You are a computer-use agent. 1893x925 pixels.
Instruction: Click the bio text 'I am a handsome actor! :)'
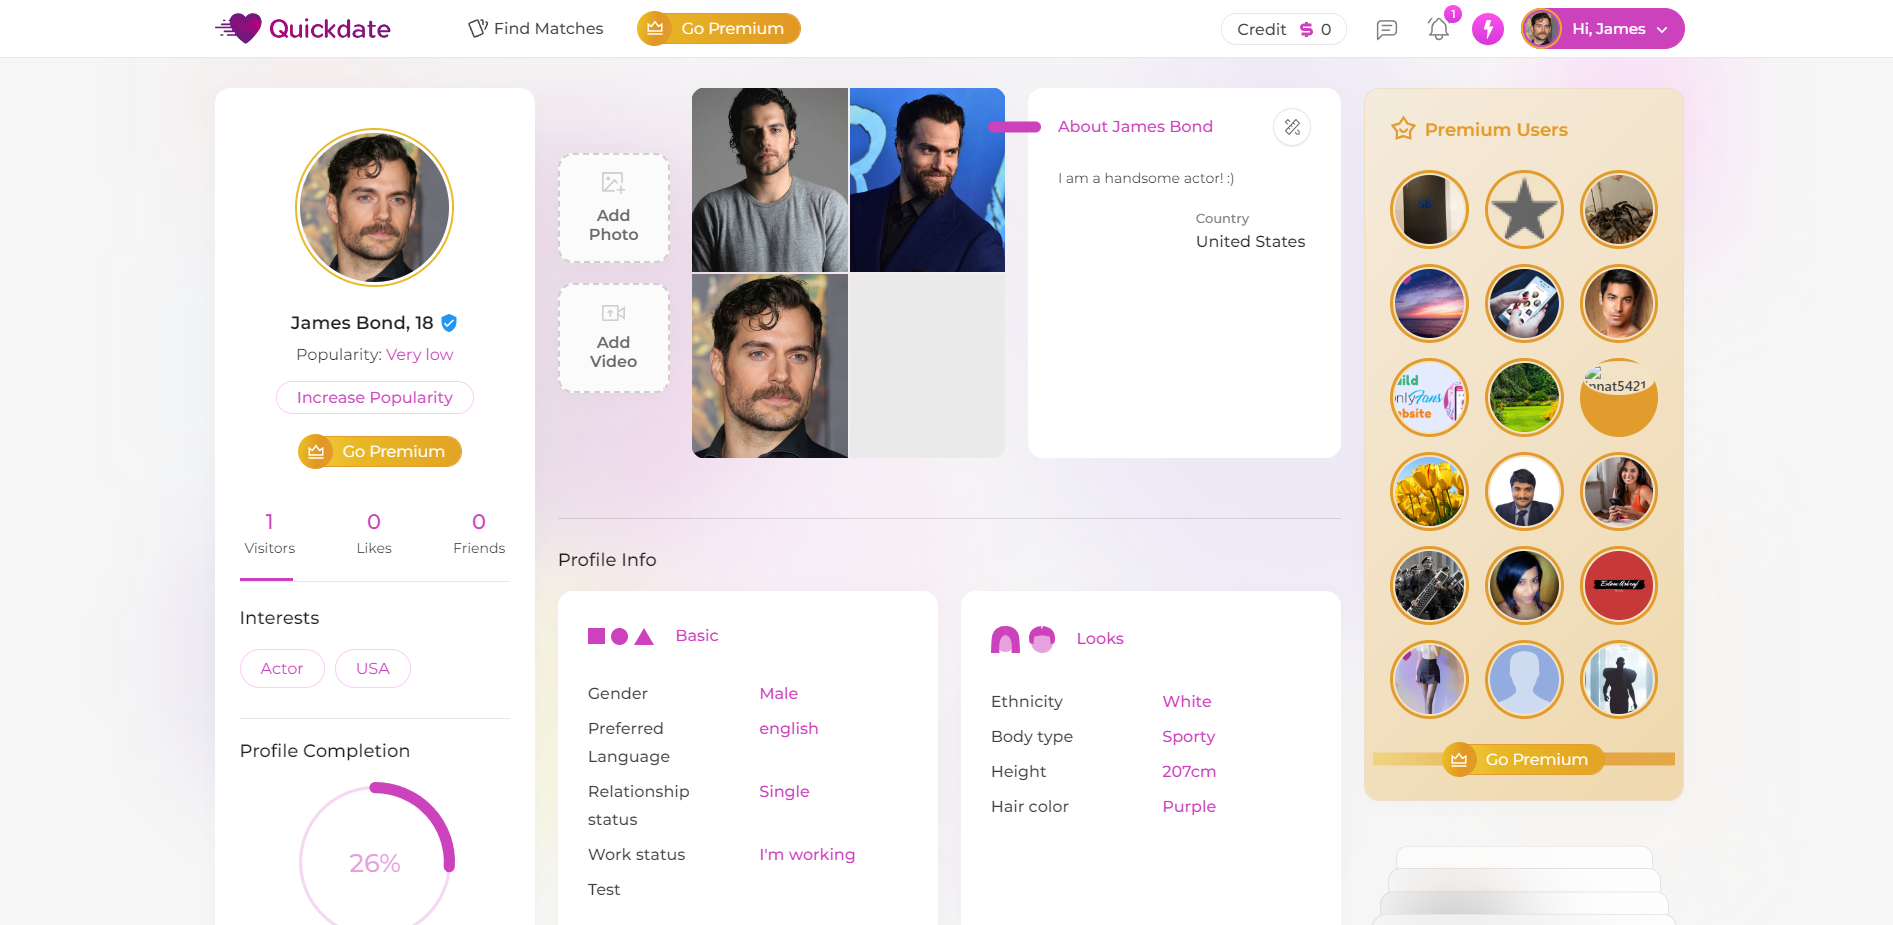pos(1146,178)
